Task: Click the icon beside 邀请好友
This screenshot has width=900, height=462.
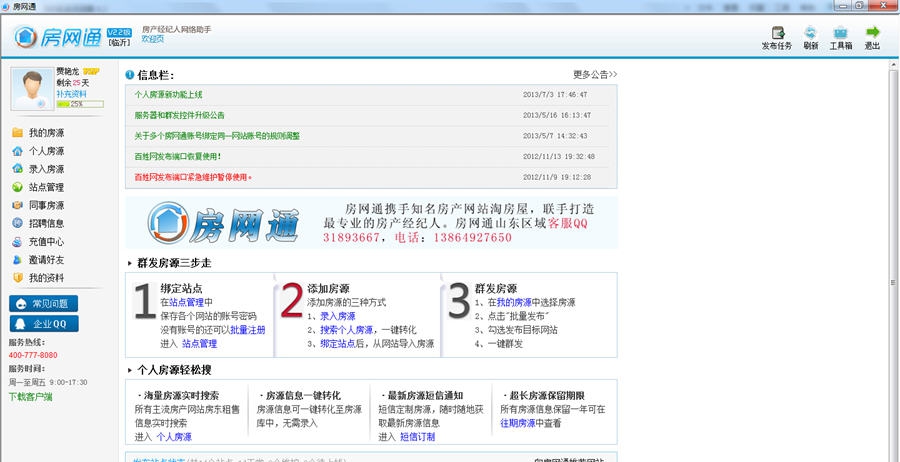Action: click(x=17, y=259)
